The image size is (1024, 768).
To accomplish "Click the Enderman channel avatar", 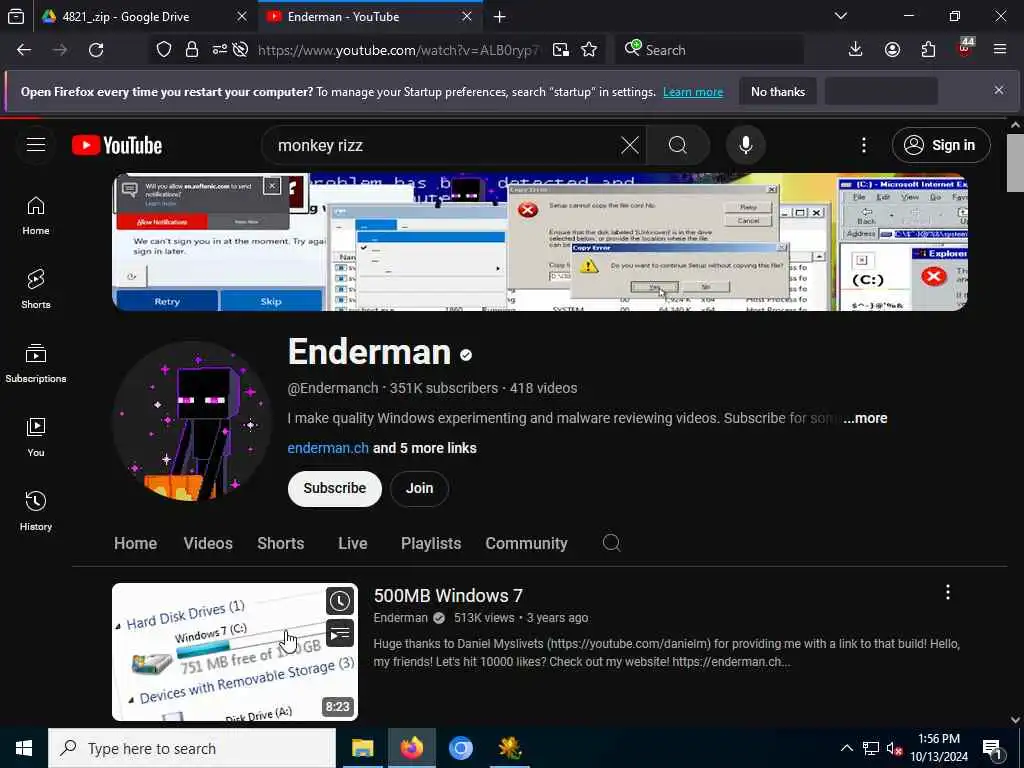I will point(192,421).
